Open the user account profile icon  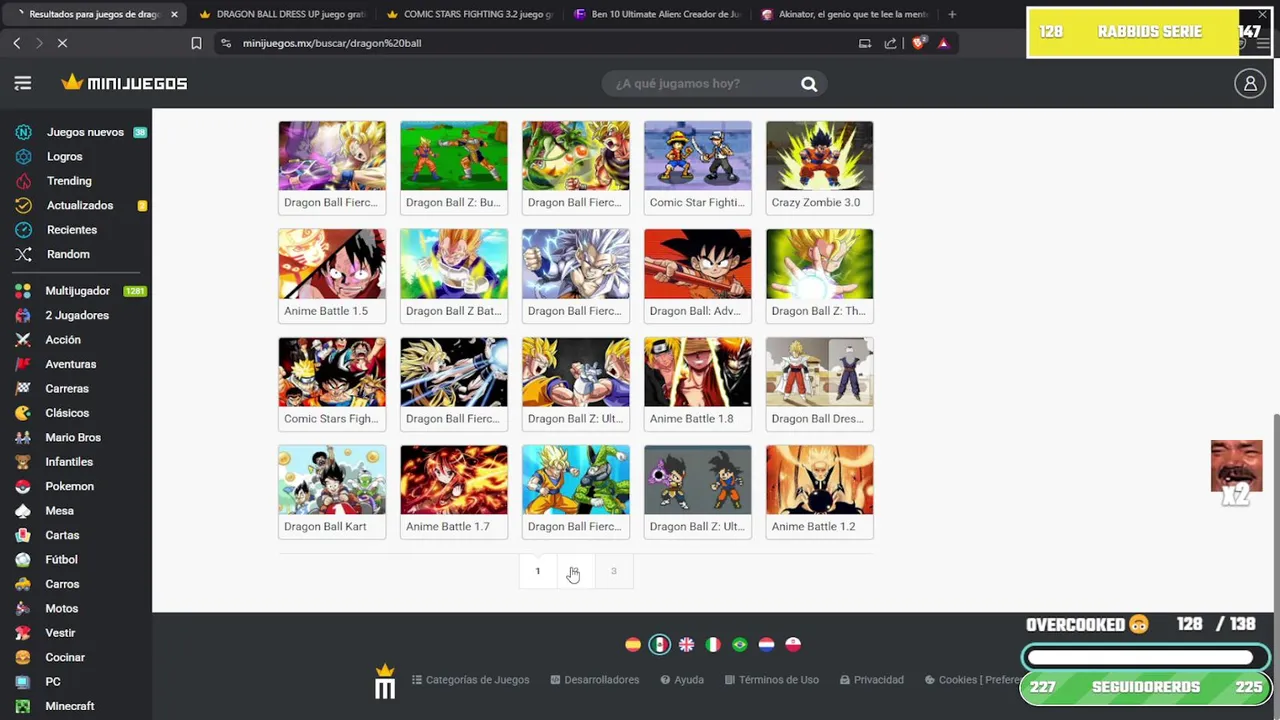coord(1250,84)
